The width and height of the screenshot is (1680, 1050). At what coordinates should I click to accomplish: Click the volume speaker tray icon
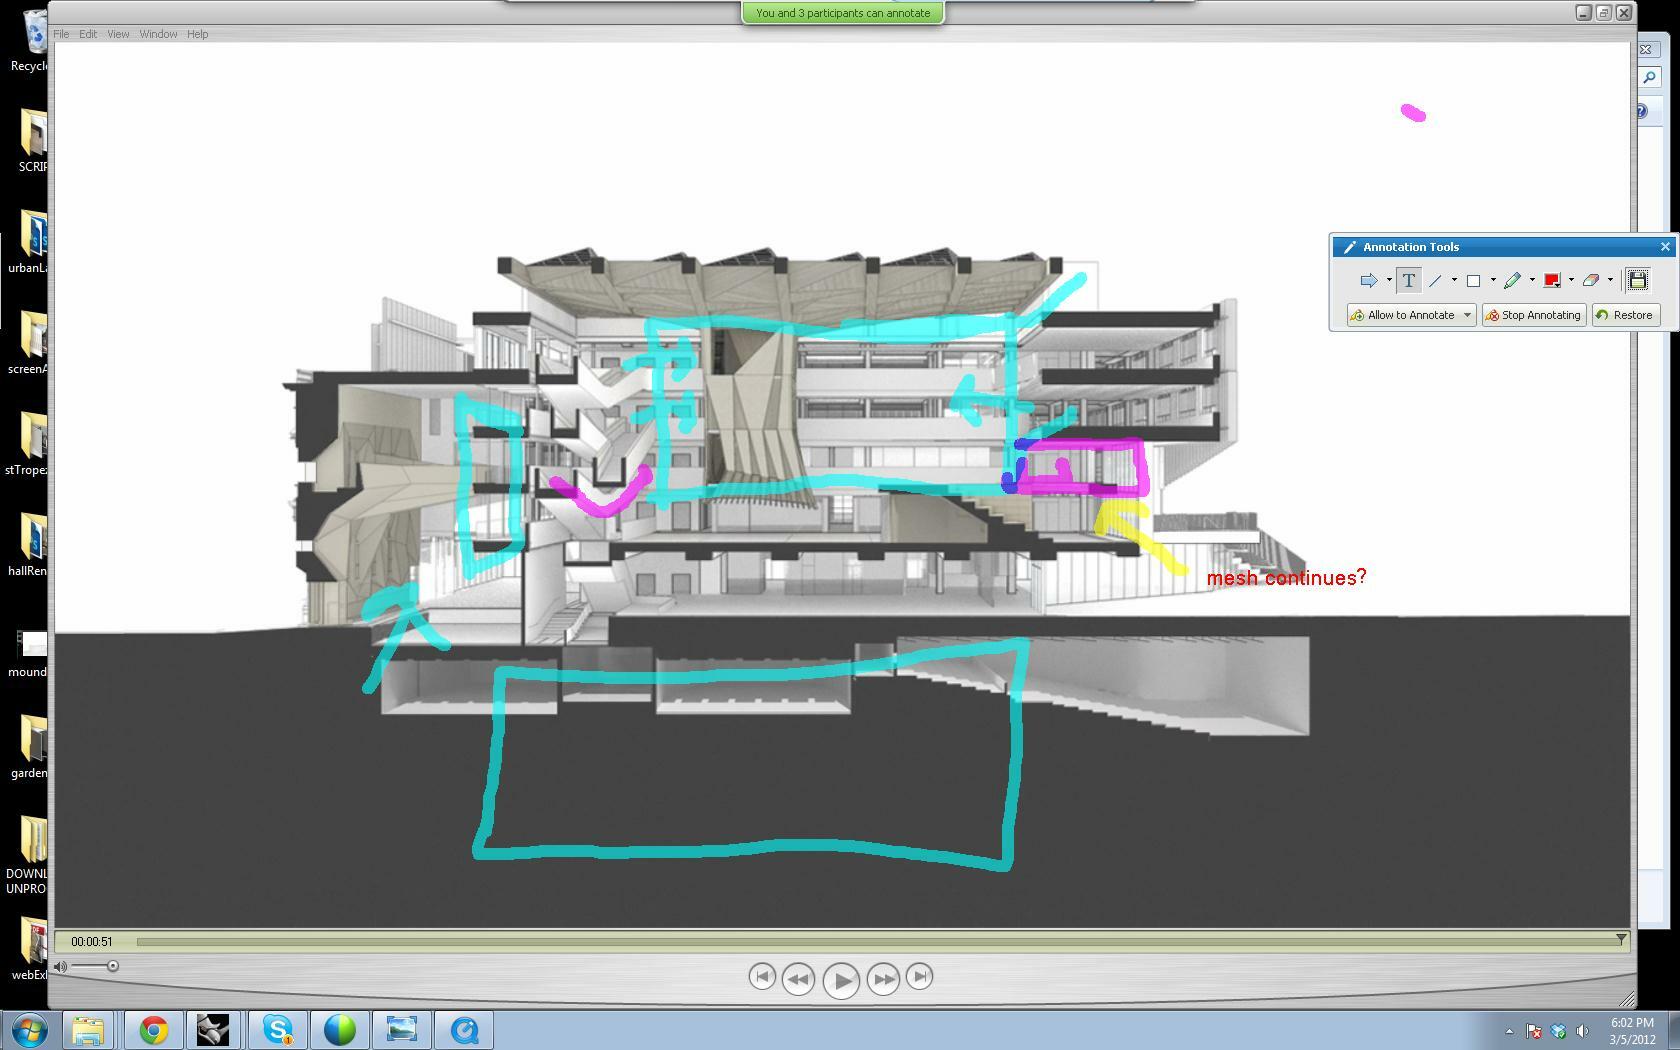point(1583,1031)
